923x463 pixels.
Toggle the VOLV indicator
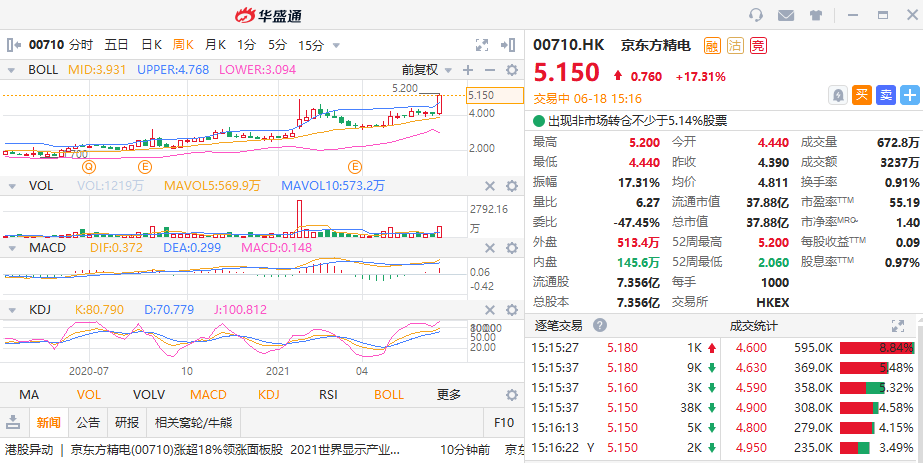(149, 395)
